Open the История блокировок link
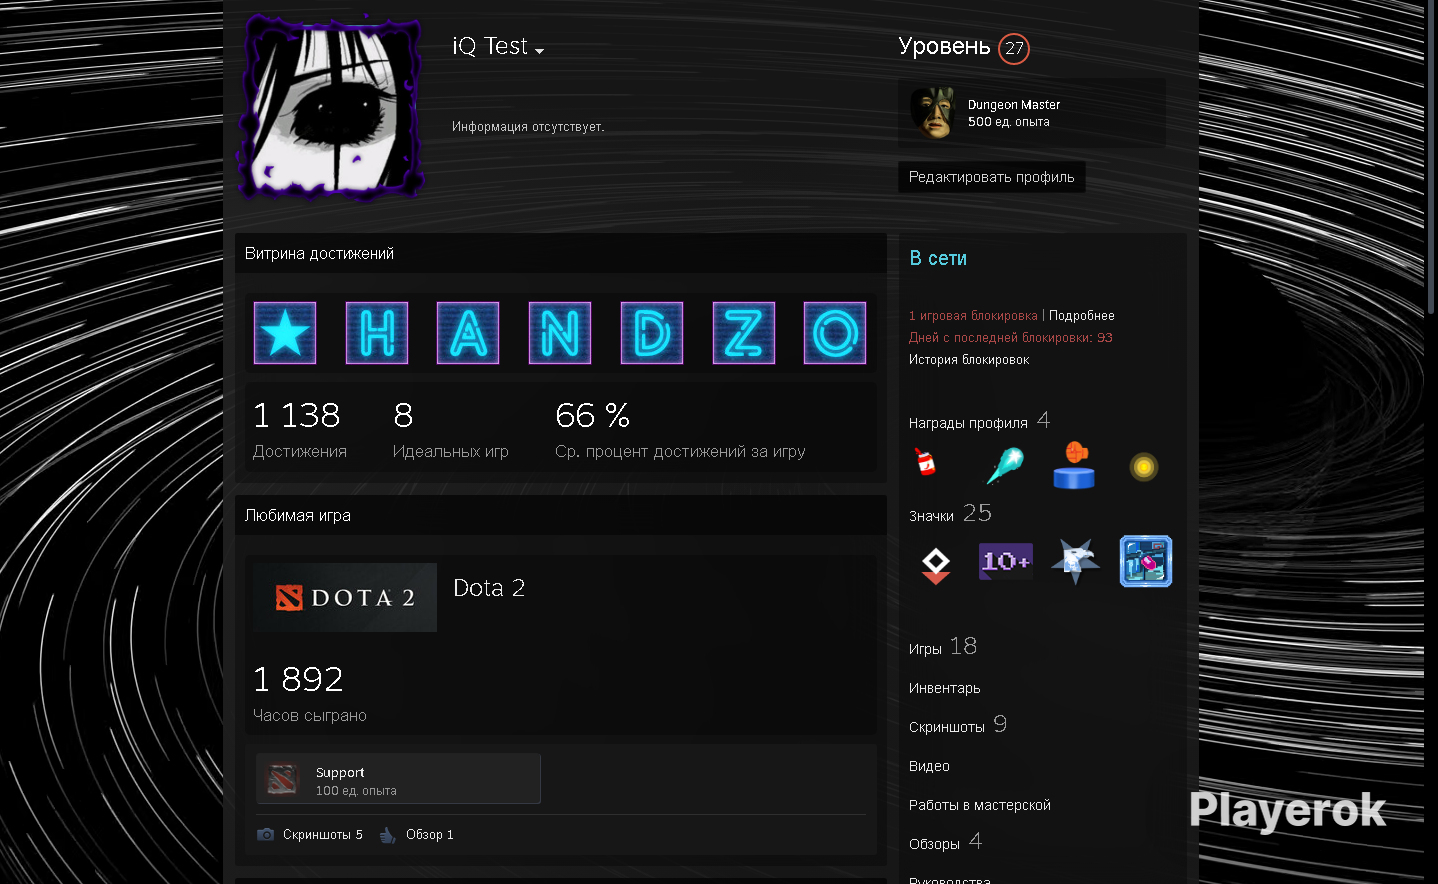 [969, 359]
